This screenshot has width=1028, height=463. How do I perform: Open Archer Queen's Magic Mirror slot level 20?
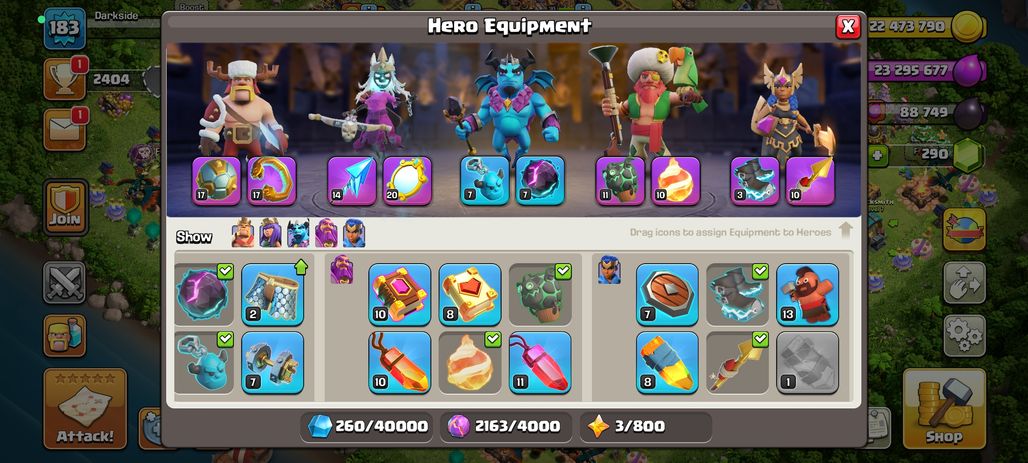click(x=407, y=181)
